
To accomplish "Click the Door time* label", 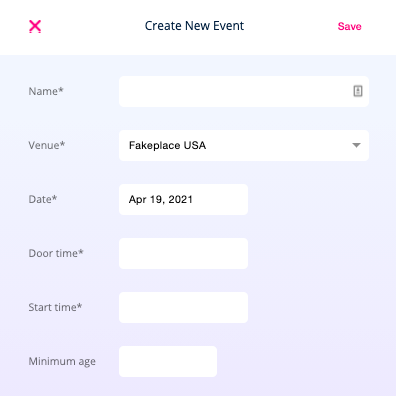I will coord(56,253).
